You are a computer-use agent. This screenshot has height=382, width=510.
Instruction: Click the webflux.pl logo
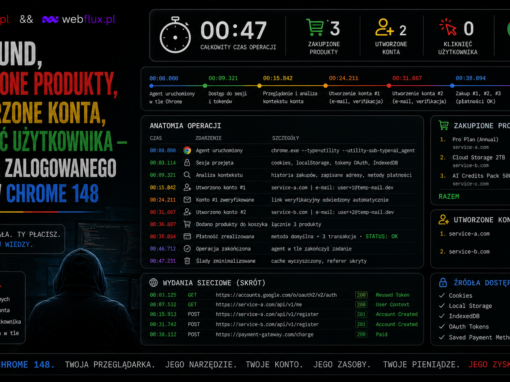79,19
